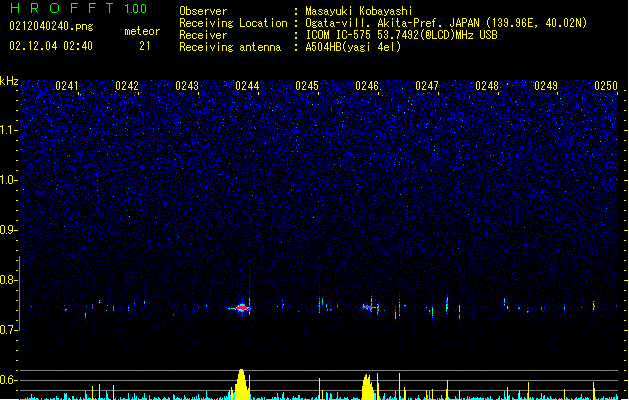Click the meteor echo cluster near 0246
The height and width of the screenshot is (400, 629).
[370, 308]
